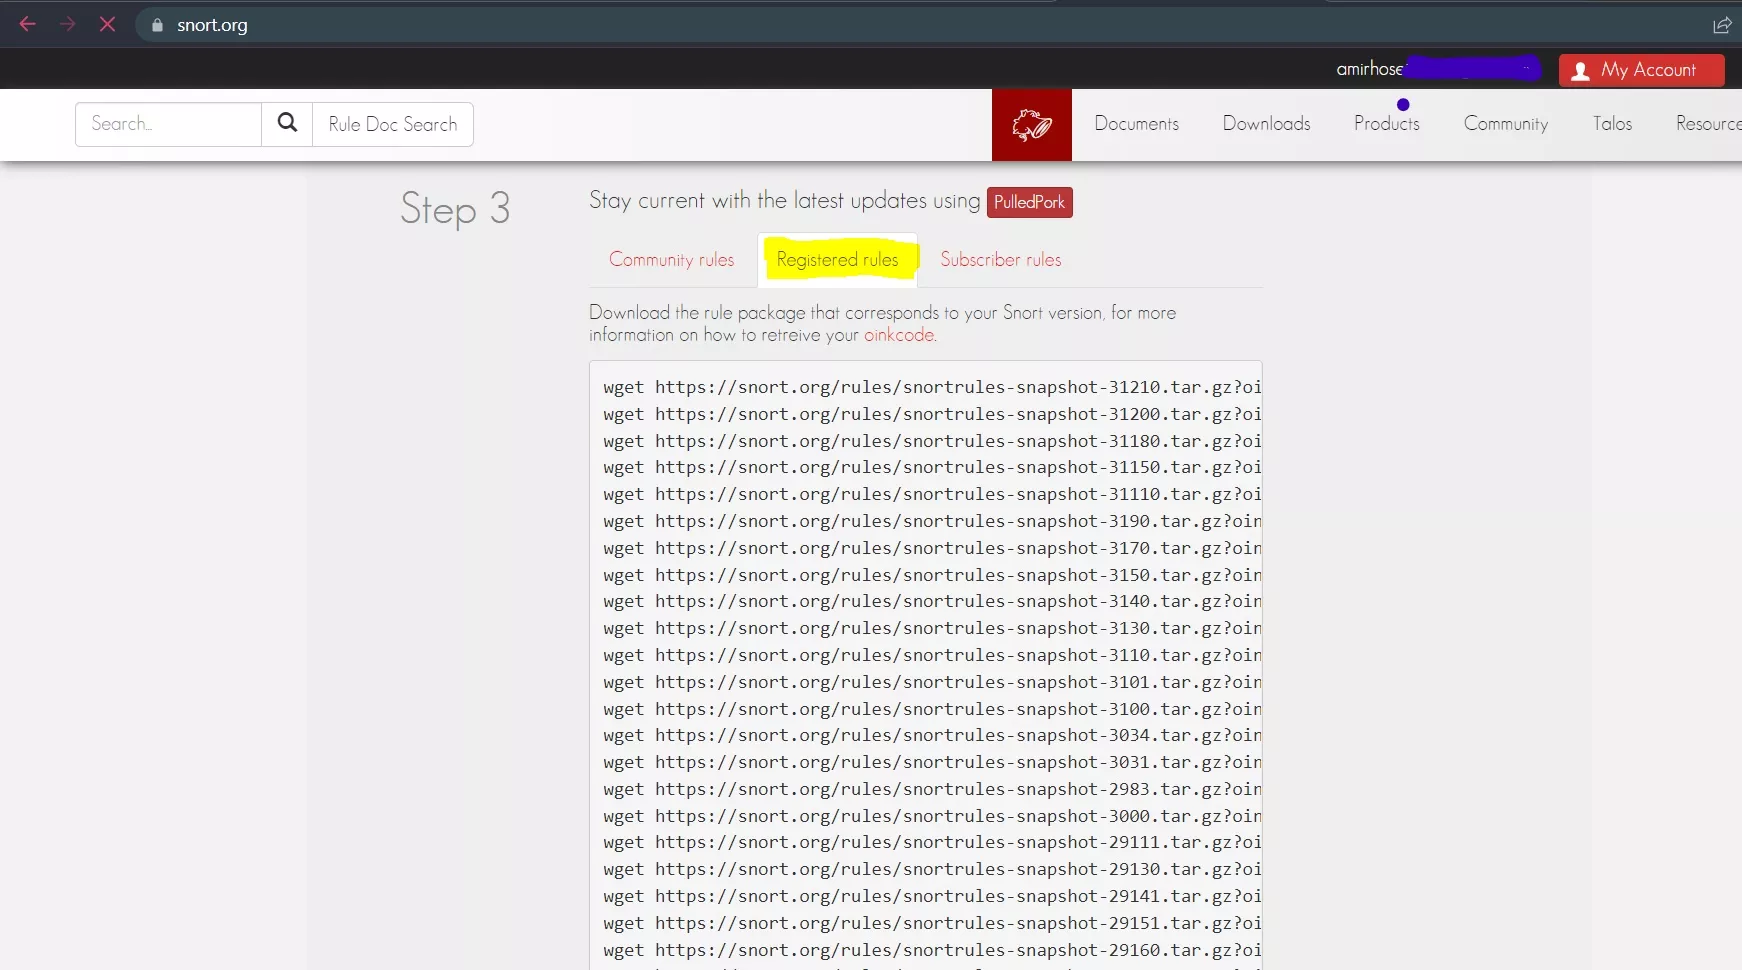Click wget line for snapshot-3110
1742x970 pixels.
(932, 655)
